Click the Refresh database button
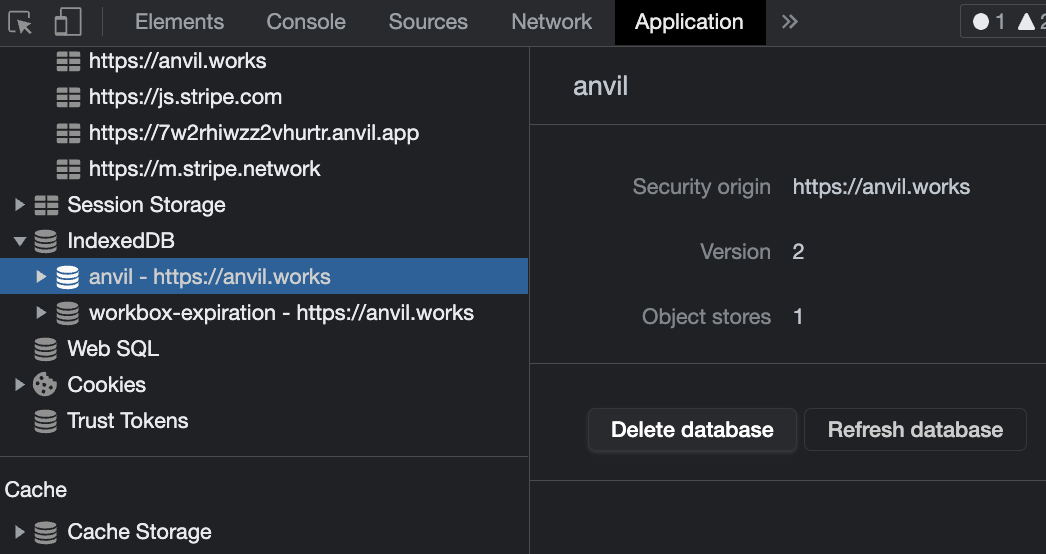1046x554 pixels. 915,430
